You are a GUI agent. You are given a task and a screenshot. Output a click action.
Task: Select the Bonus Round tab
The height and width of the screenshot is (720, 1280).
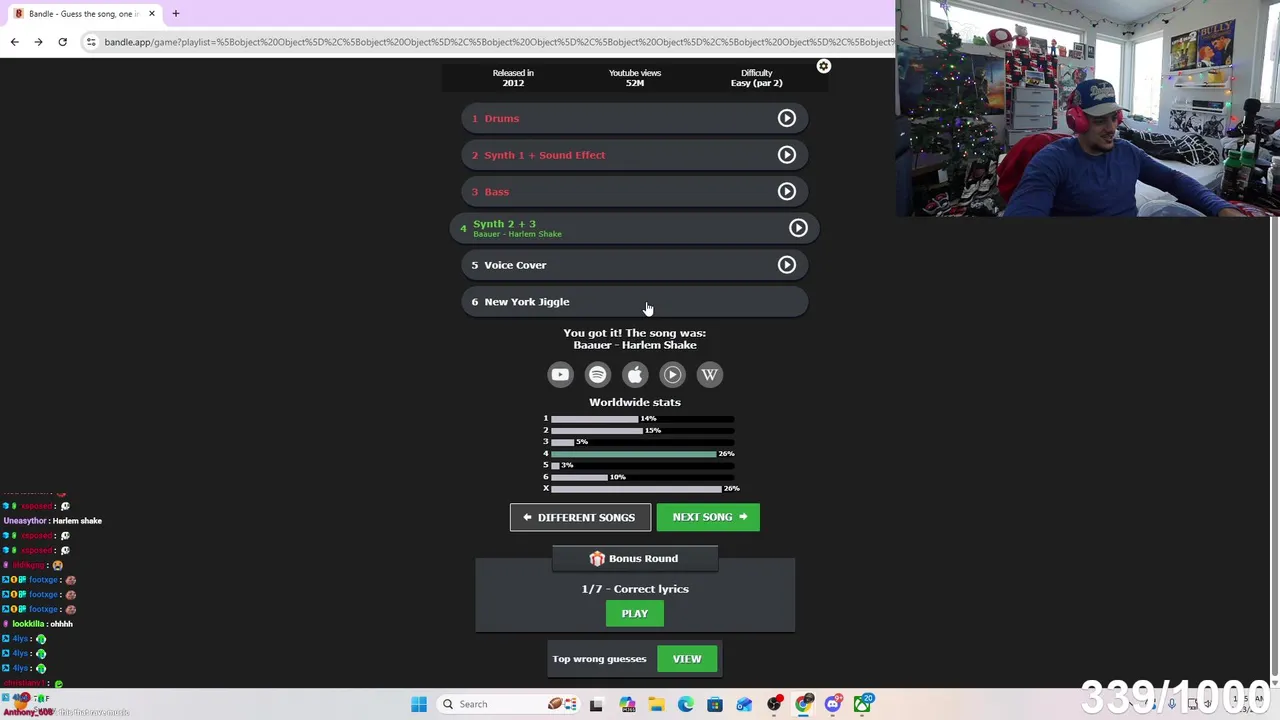635,558
